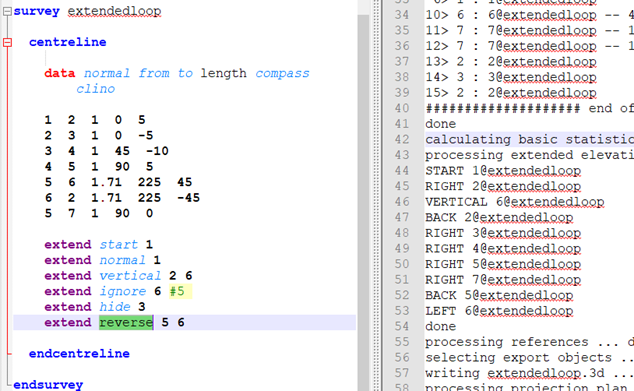Viewport: 634px width, 391px height.
Task: Click log line number 54 done
Action: (x=402, y=326)
